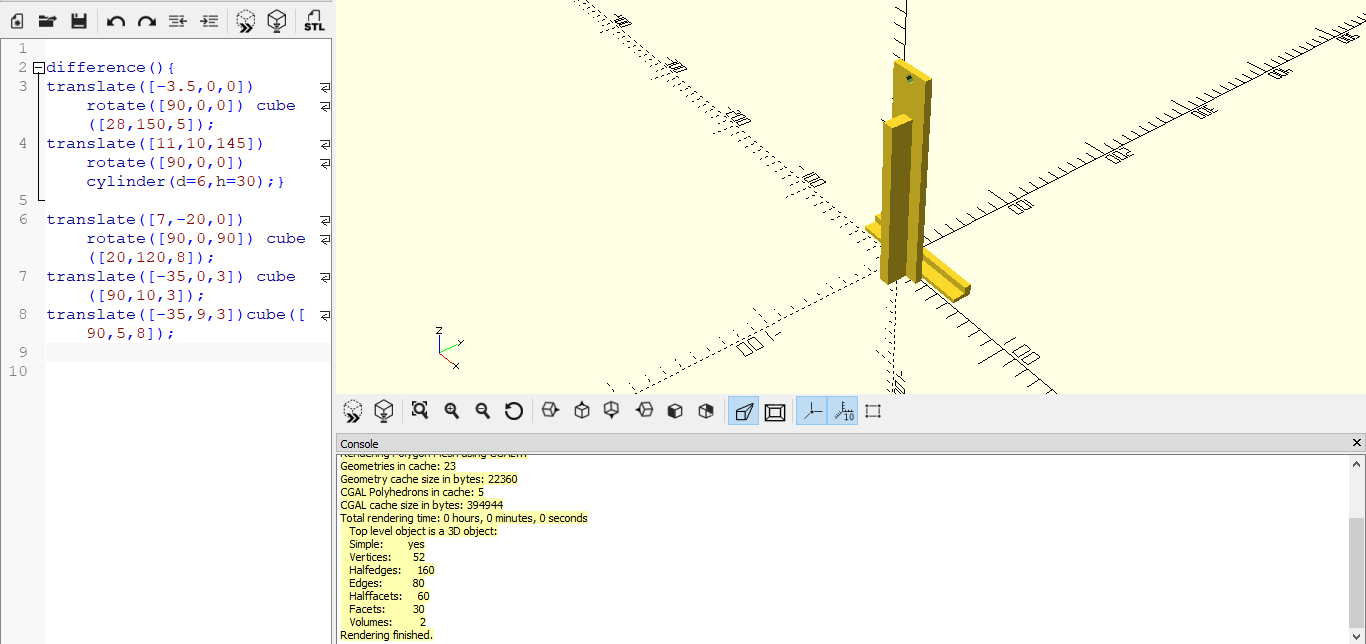Save the current script file
Screen dimensions: 1366x644
point(79,21)
